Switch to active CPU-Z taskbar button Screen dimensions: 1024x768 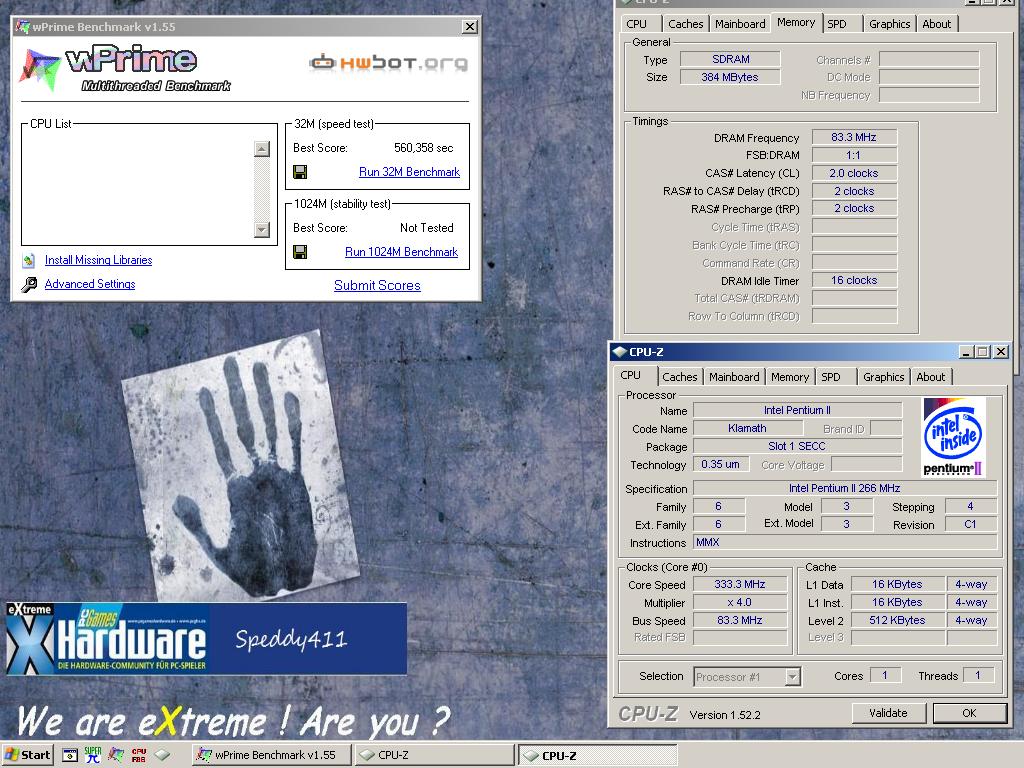tap(597, 756)
